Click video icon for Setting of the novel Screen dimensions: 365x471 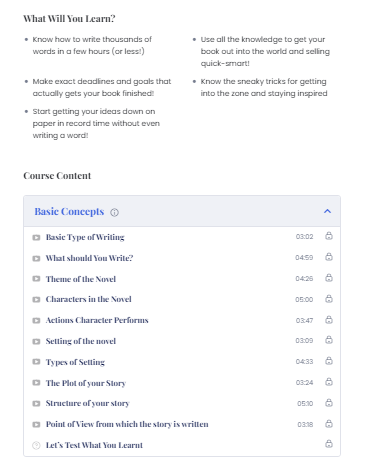[36, 342]
